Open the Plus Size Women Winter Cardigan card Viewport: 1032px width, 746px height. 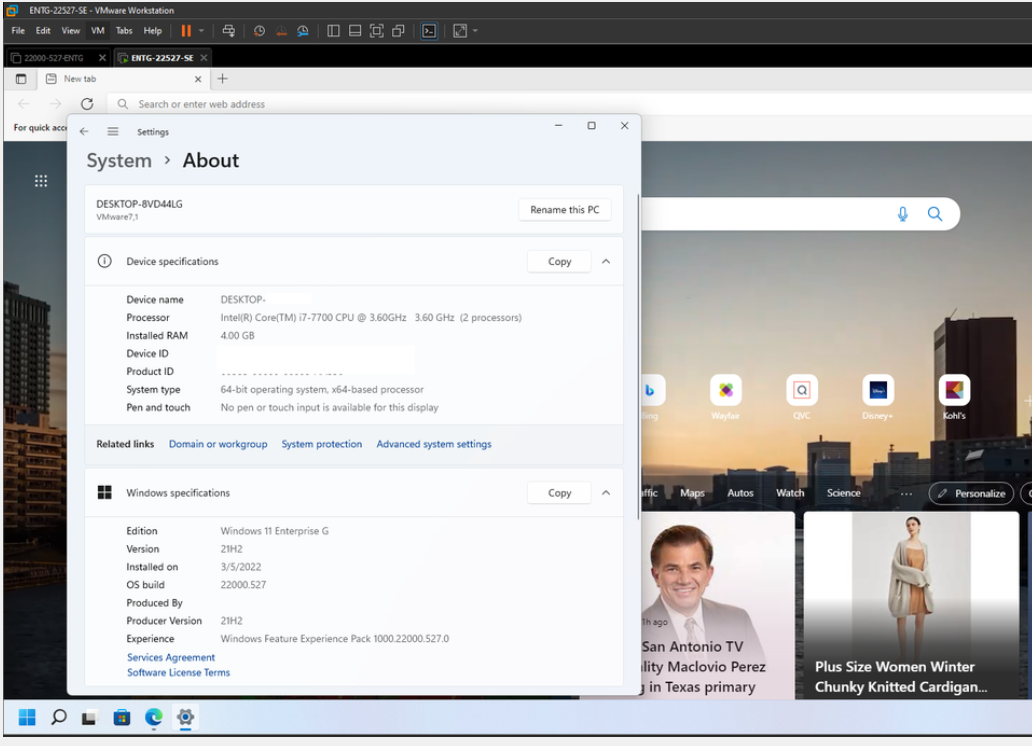click(911, 606)
